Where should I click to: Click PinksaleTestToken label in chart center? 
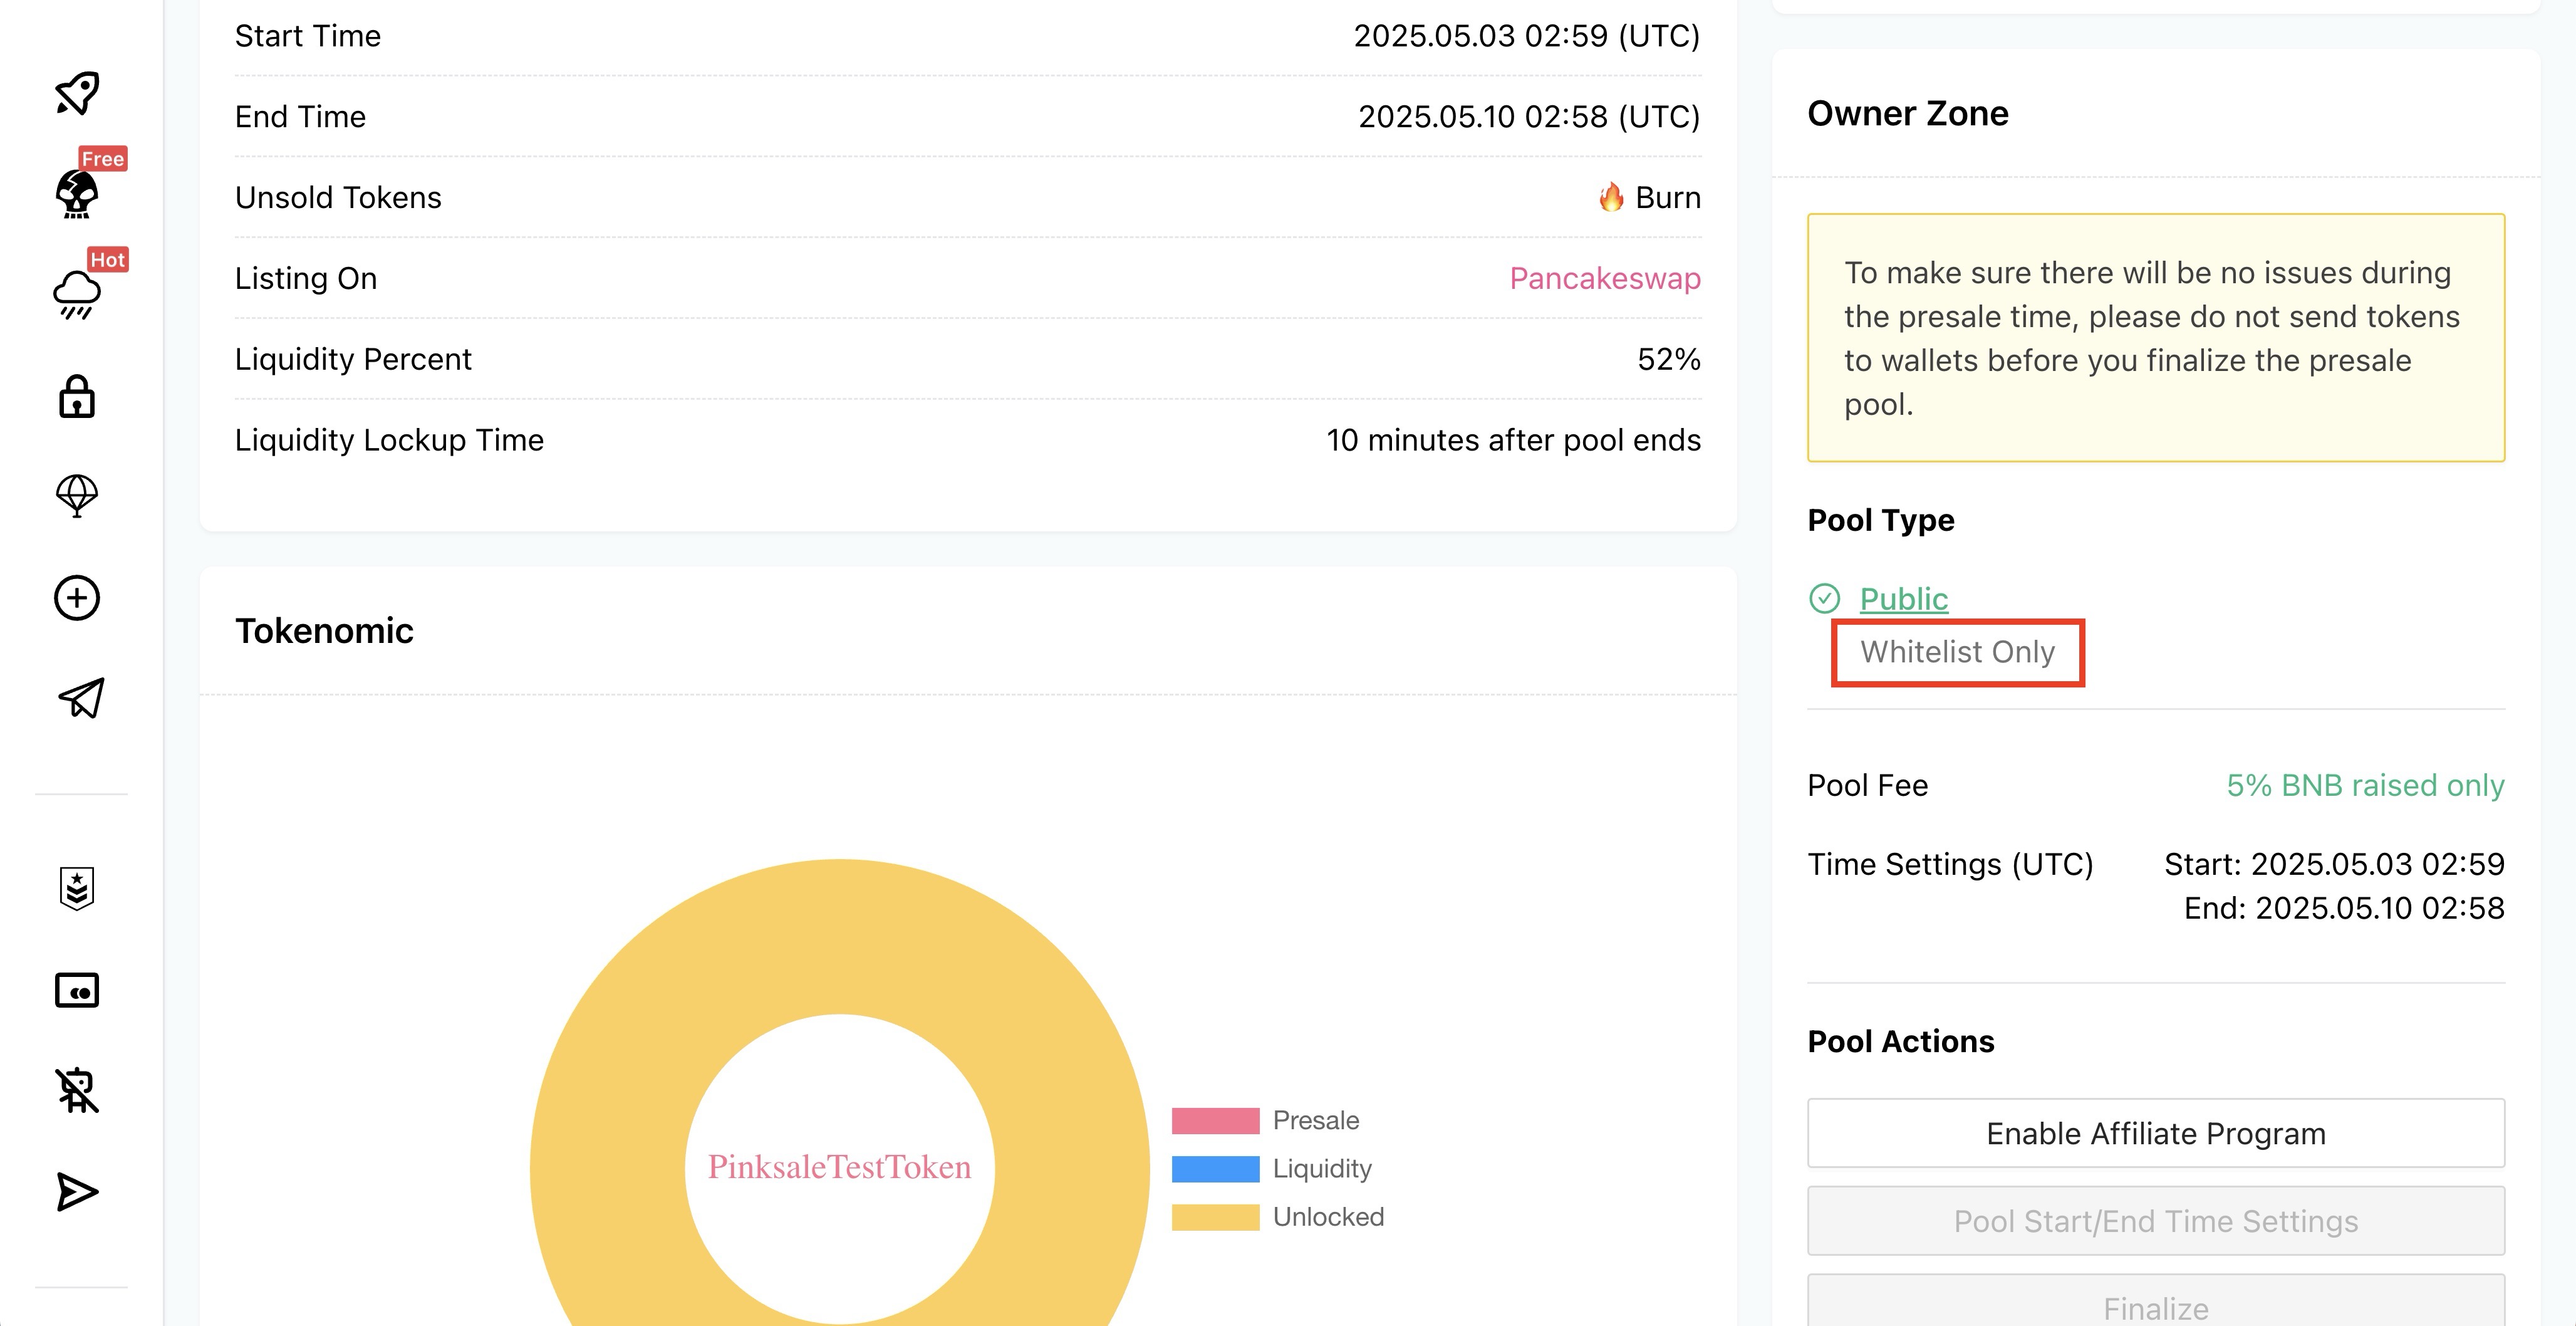[840, 1167]
